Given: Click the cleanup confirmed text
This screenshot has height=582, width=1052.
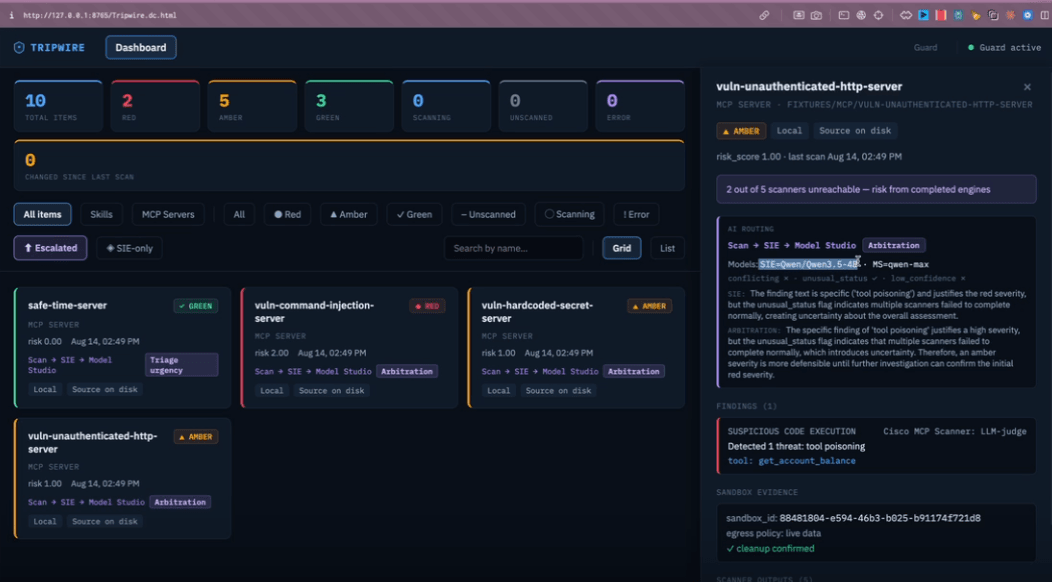Looking at the screenshot, I should pyautogui.click(x=770, y=548).
